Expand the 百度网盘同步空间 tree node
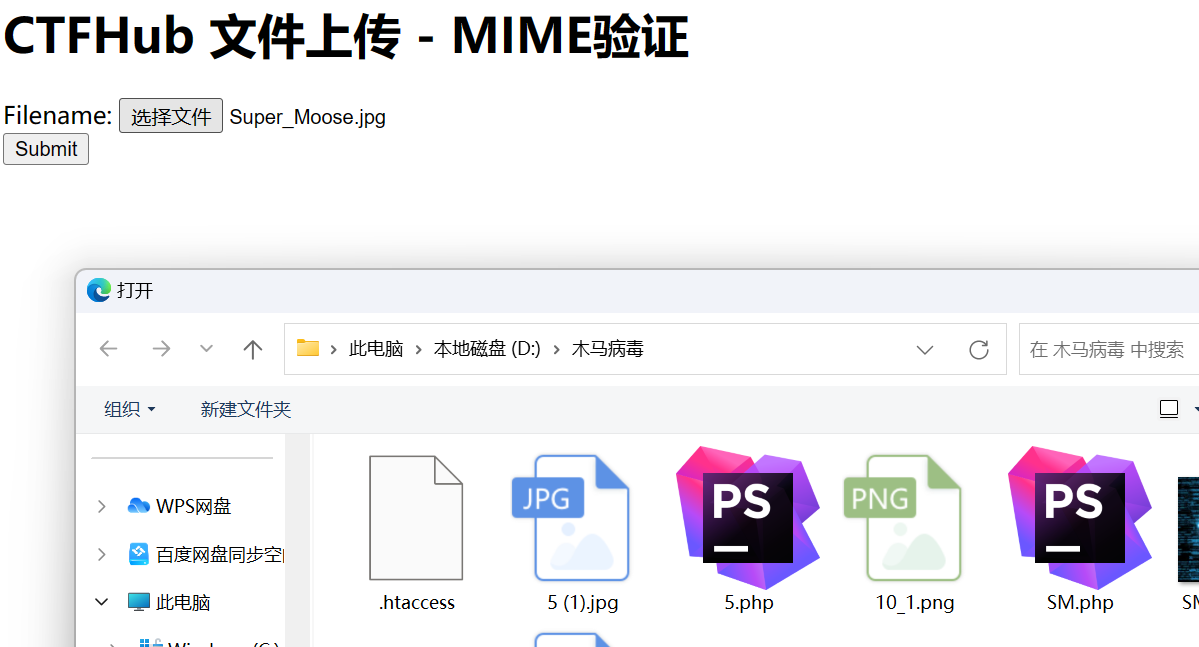 tap(101, 554)
